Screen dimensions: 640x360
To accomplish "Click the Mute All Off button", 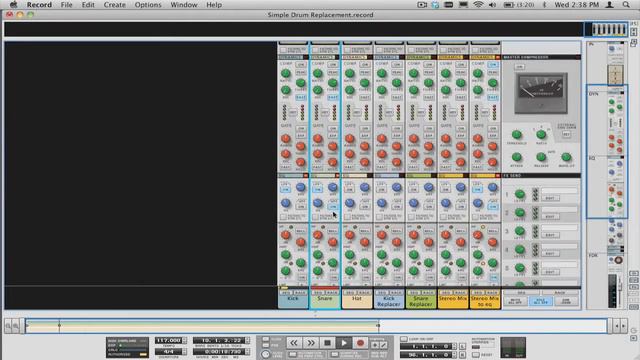I will (516, 301).
